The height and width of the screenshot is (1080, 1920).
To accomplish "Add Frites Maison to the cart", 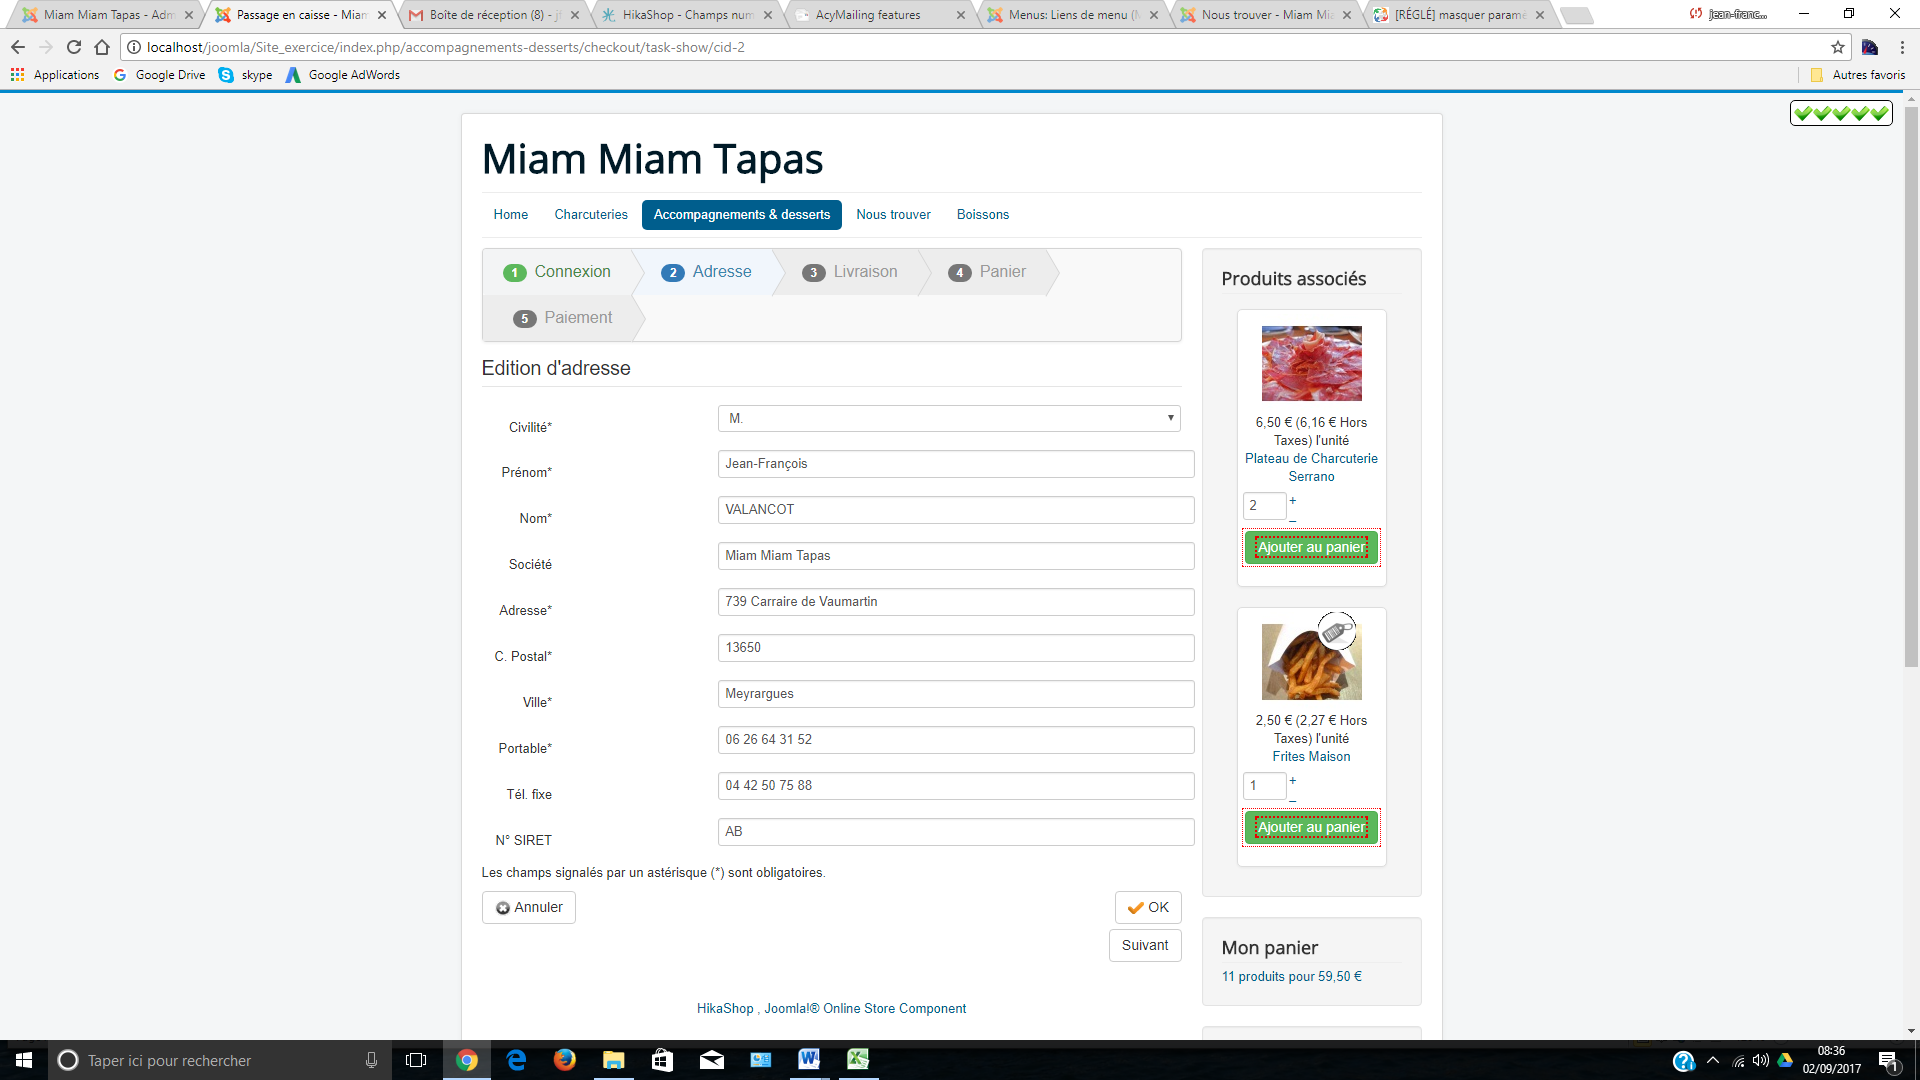I will tap(1311, 827).
